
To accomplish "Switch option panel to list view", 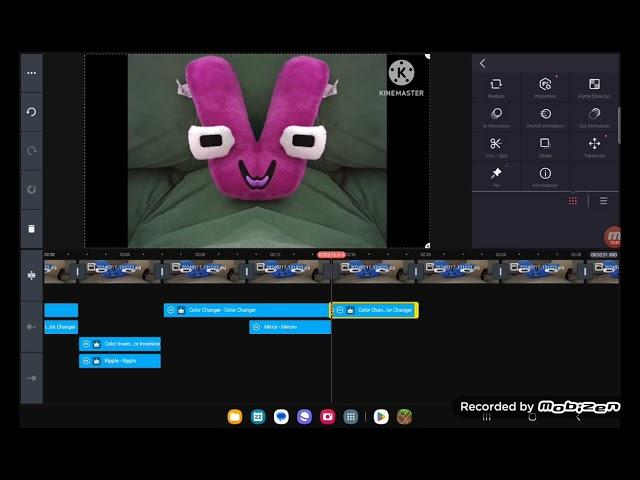I will pos(603,201).
